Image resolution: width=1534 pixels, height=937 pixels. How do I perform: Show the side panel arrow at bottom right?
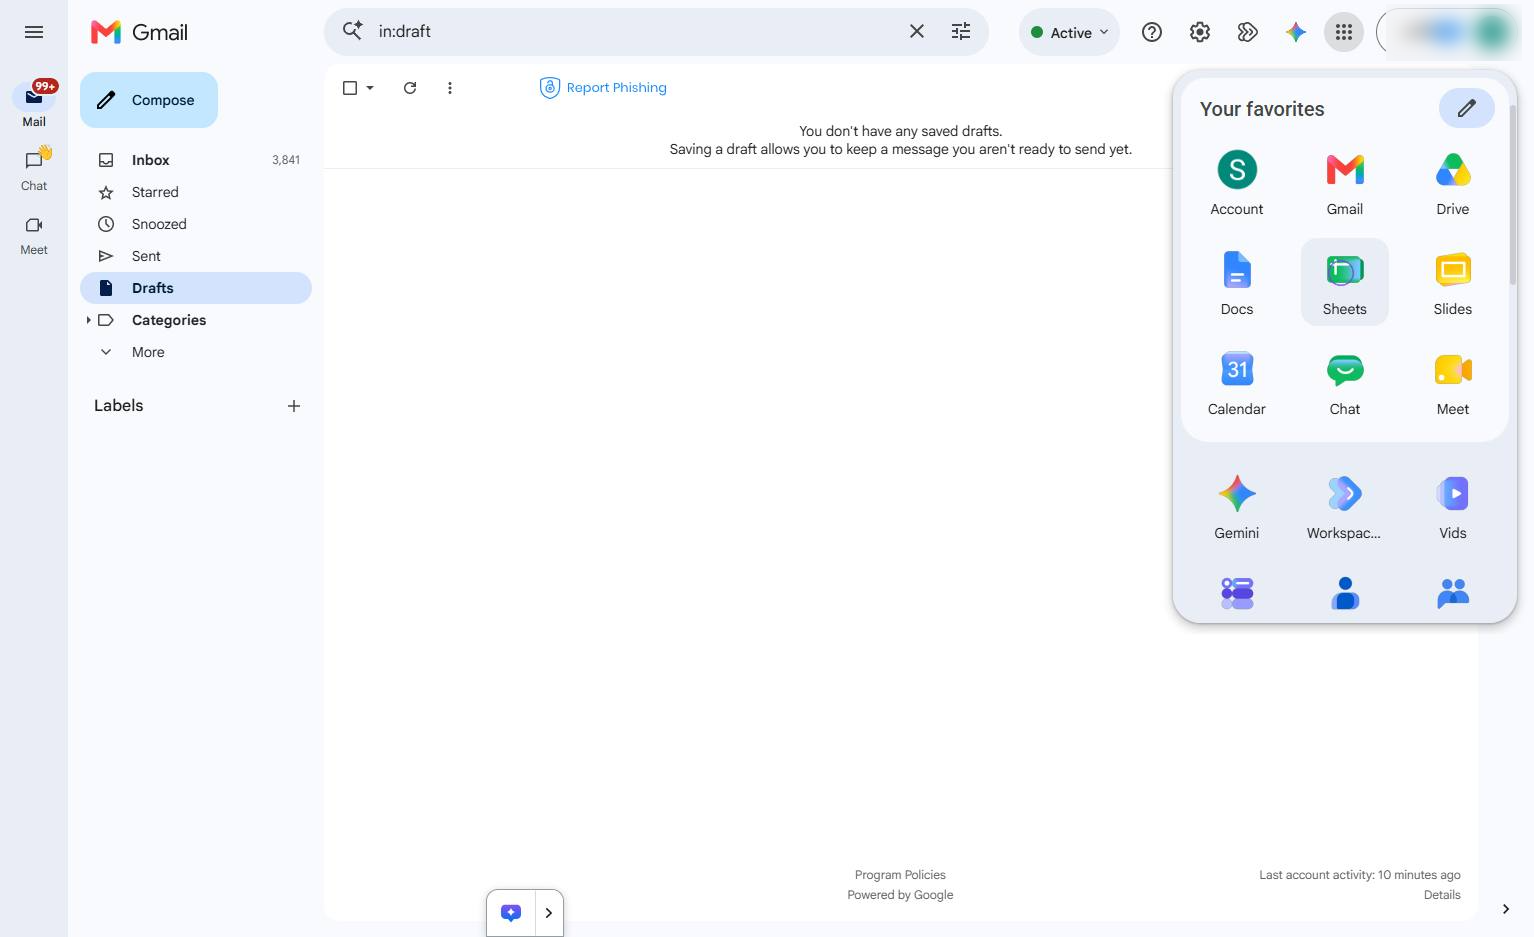1506,909
